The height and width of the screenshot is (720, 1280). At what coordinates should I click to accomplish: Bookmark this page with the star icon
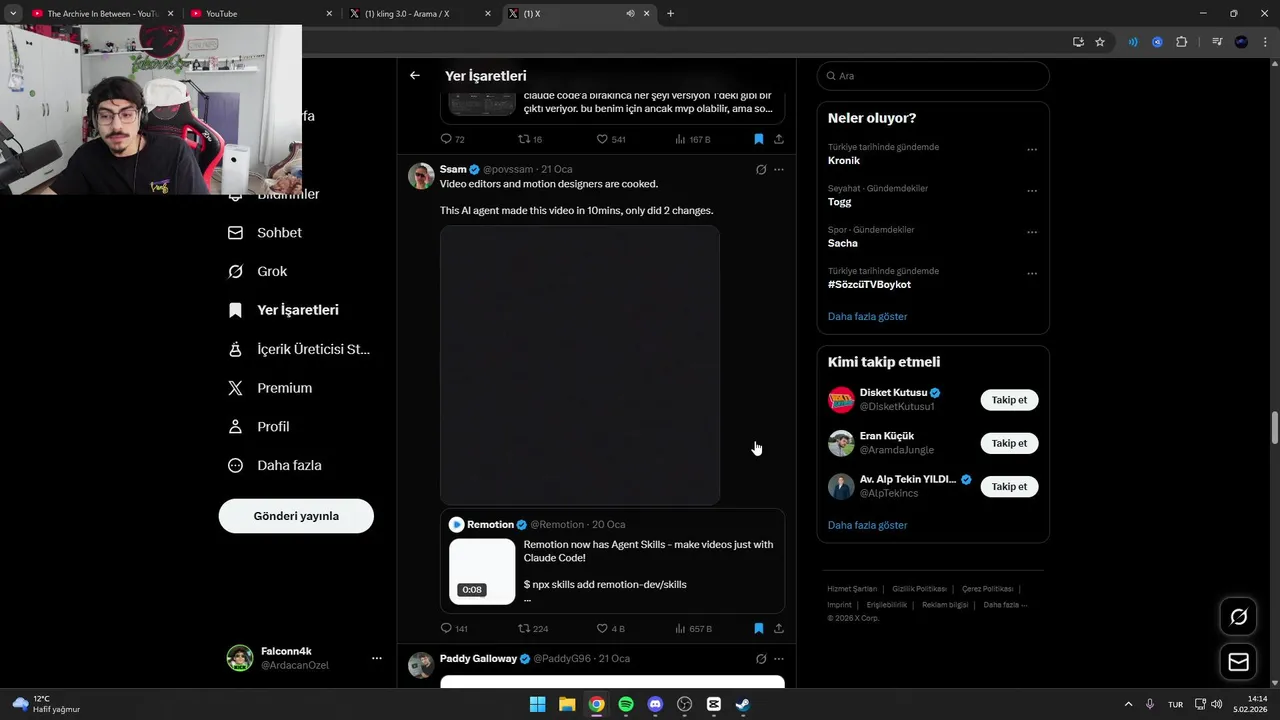(x=1100, y=42)
